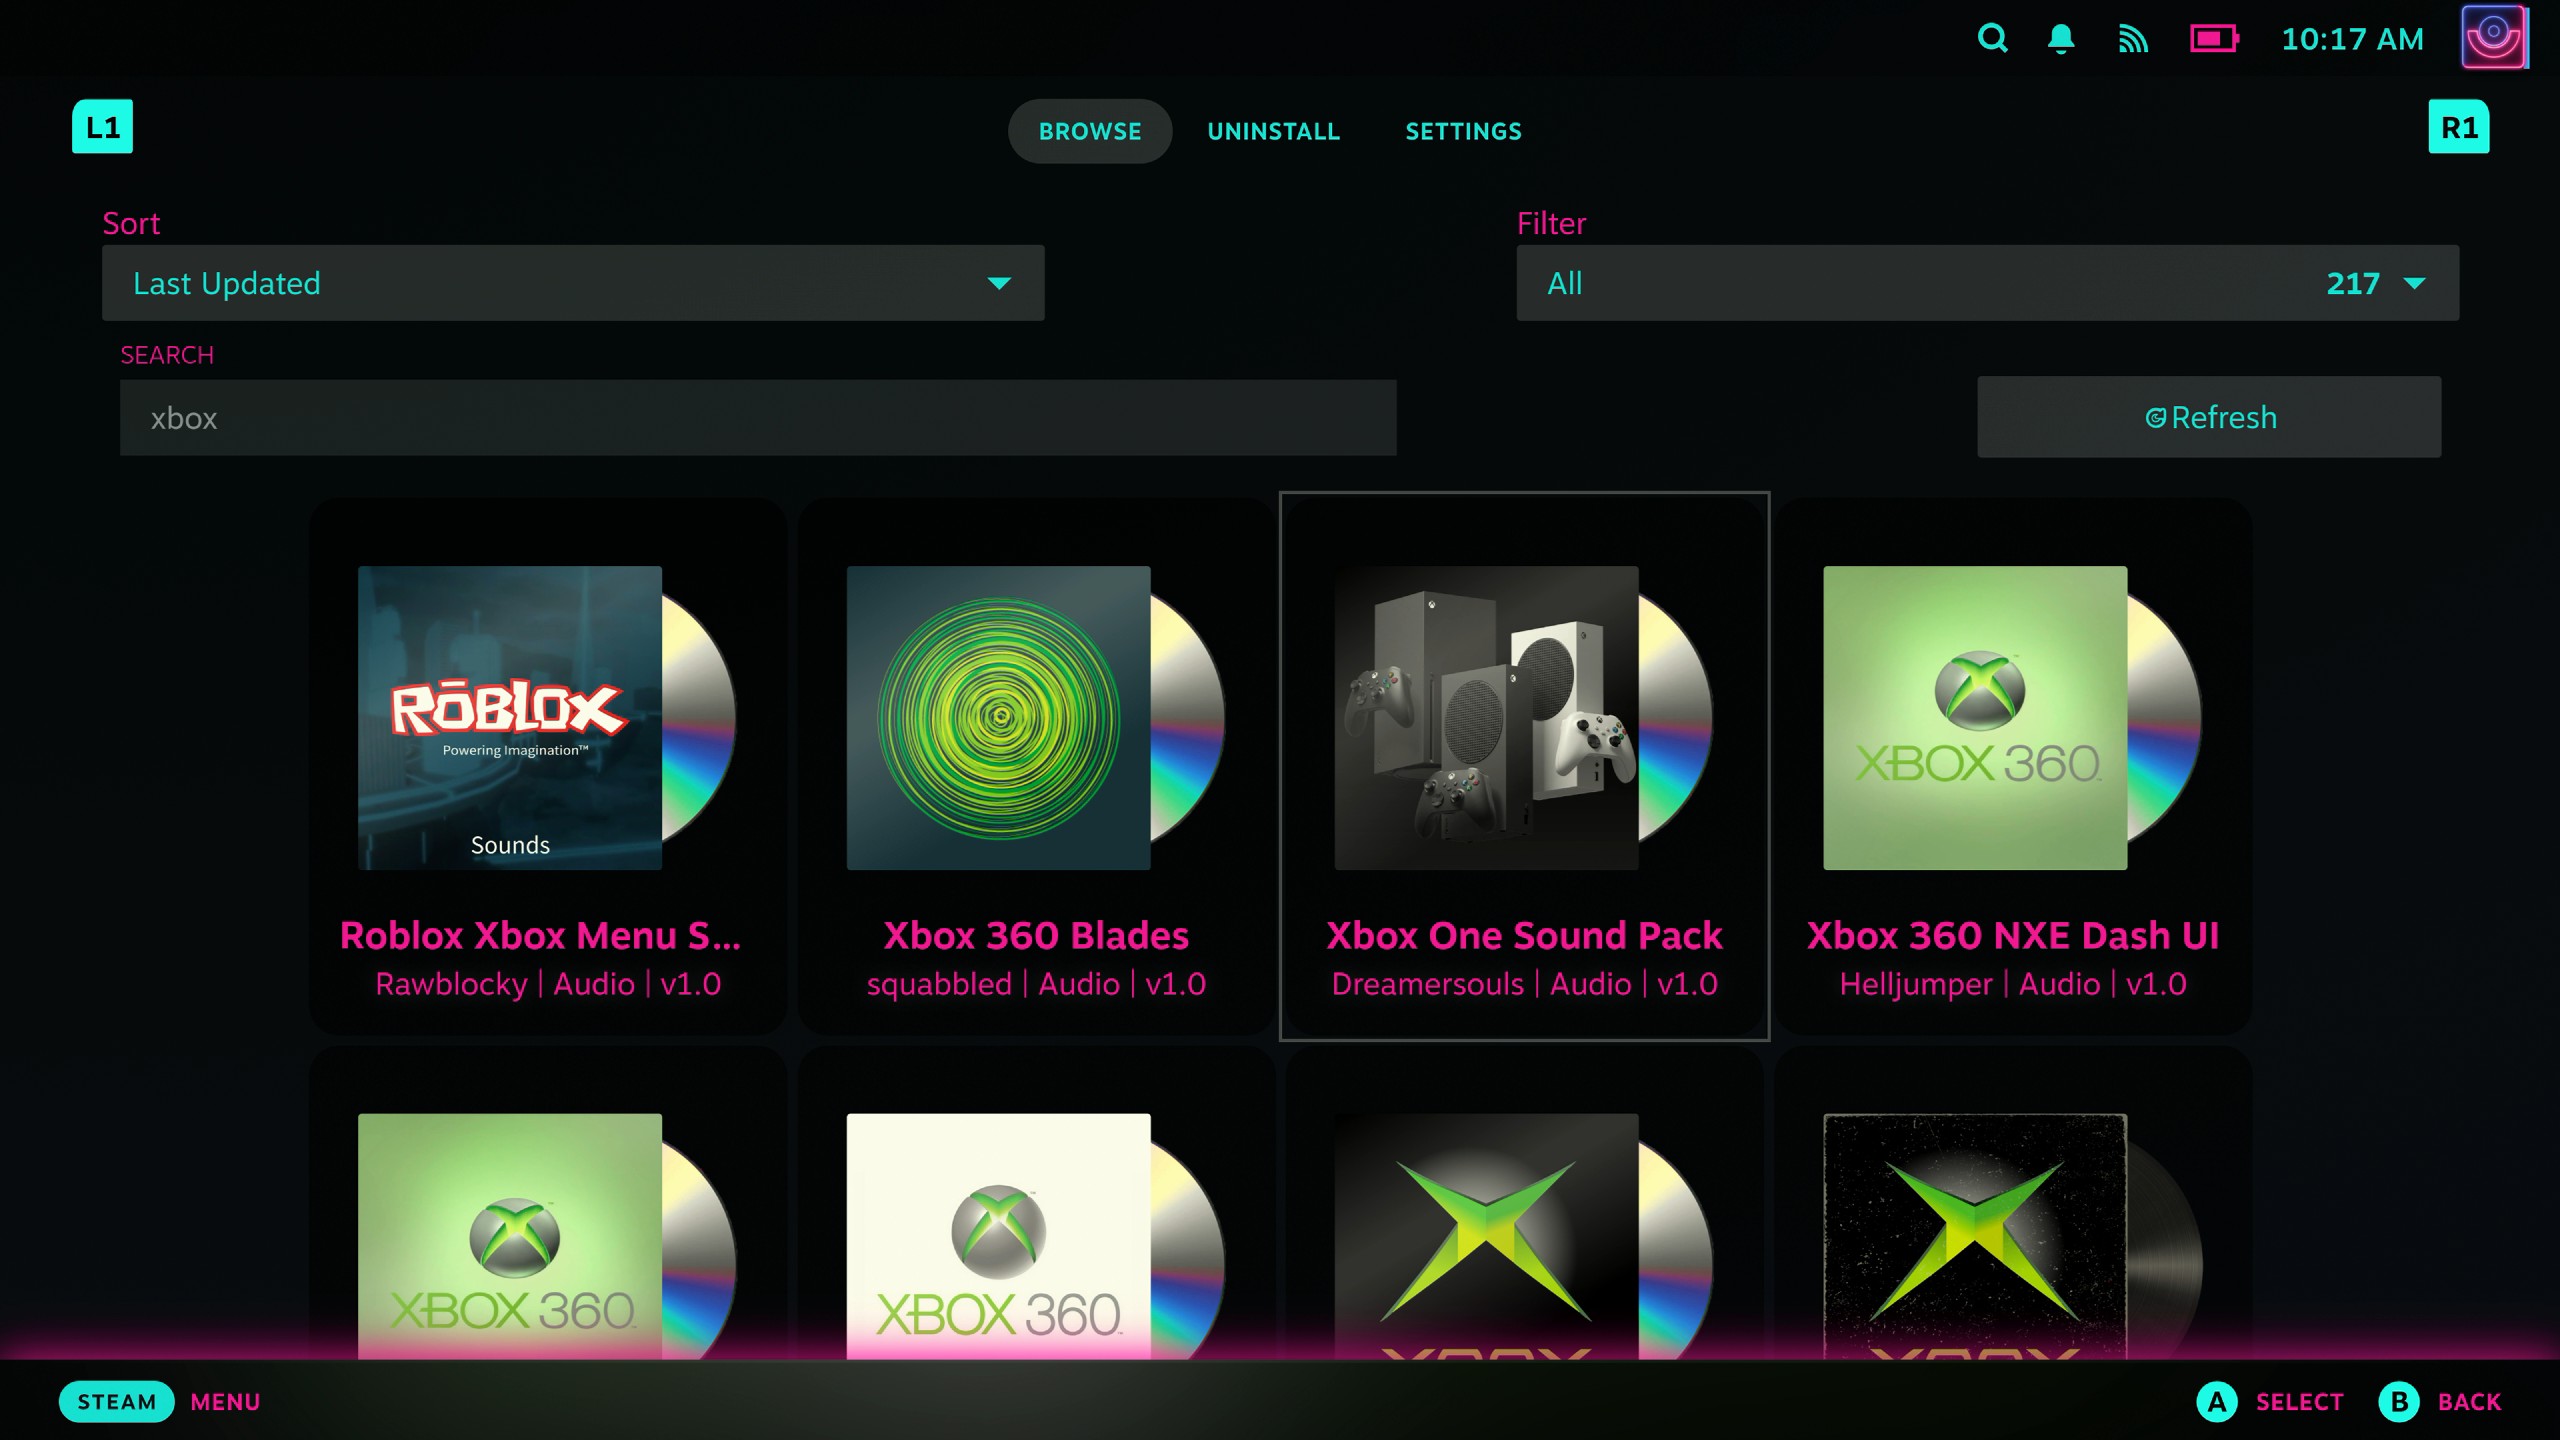Image resolution: width=2560 pixels, height=1440 pixels.
Task: Click the notifications bell icon
Action: 2061,39
